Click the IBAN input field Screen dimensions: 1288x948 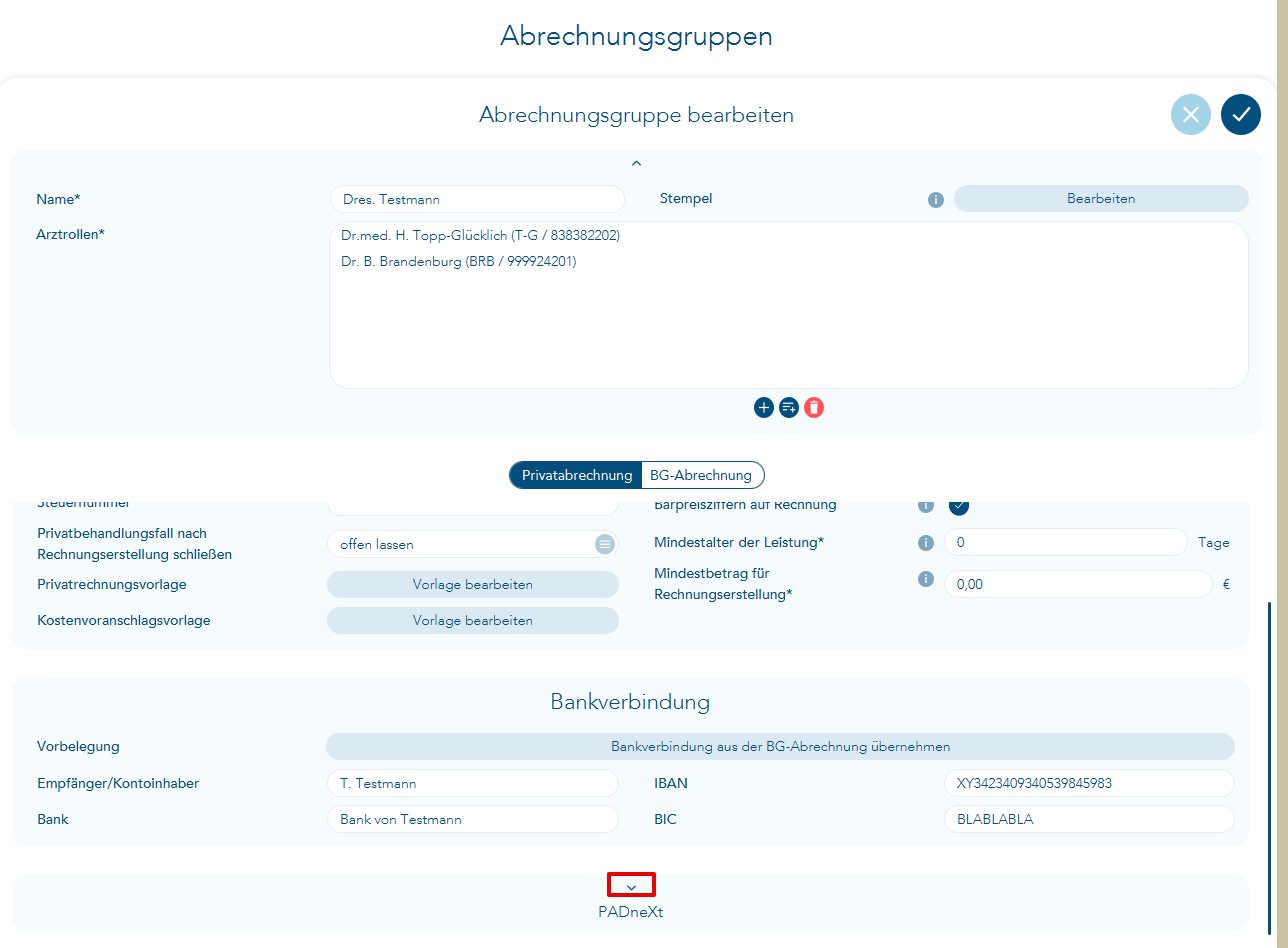click(1088, 783)
